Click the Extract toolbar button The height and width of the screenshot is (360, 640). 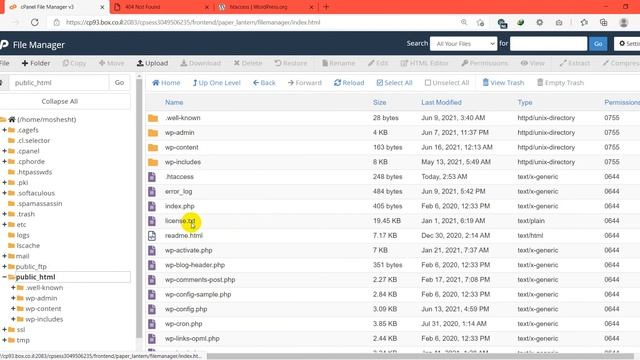pyautogui.click(x=575, y=63)
